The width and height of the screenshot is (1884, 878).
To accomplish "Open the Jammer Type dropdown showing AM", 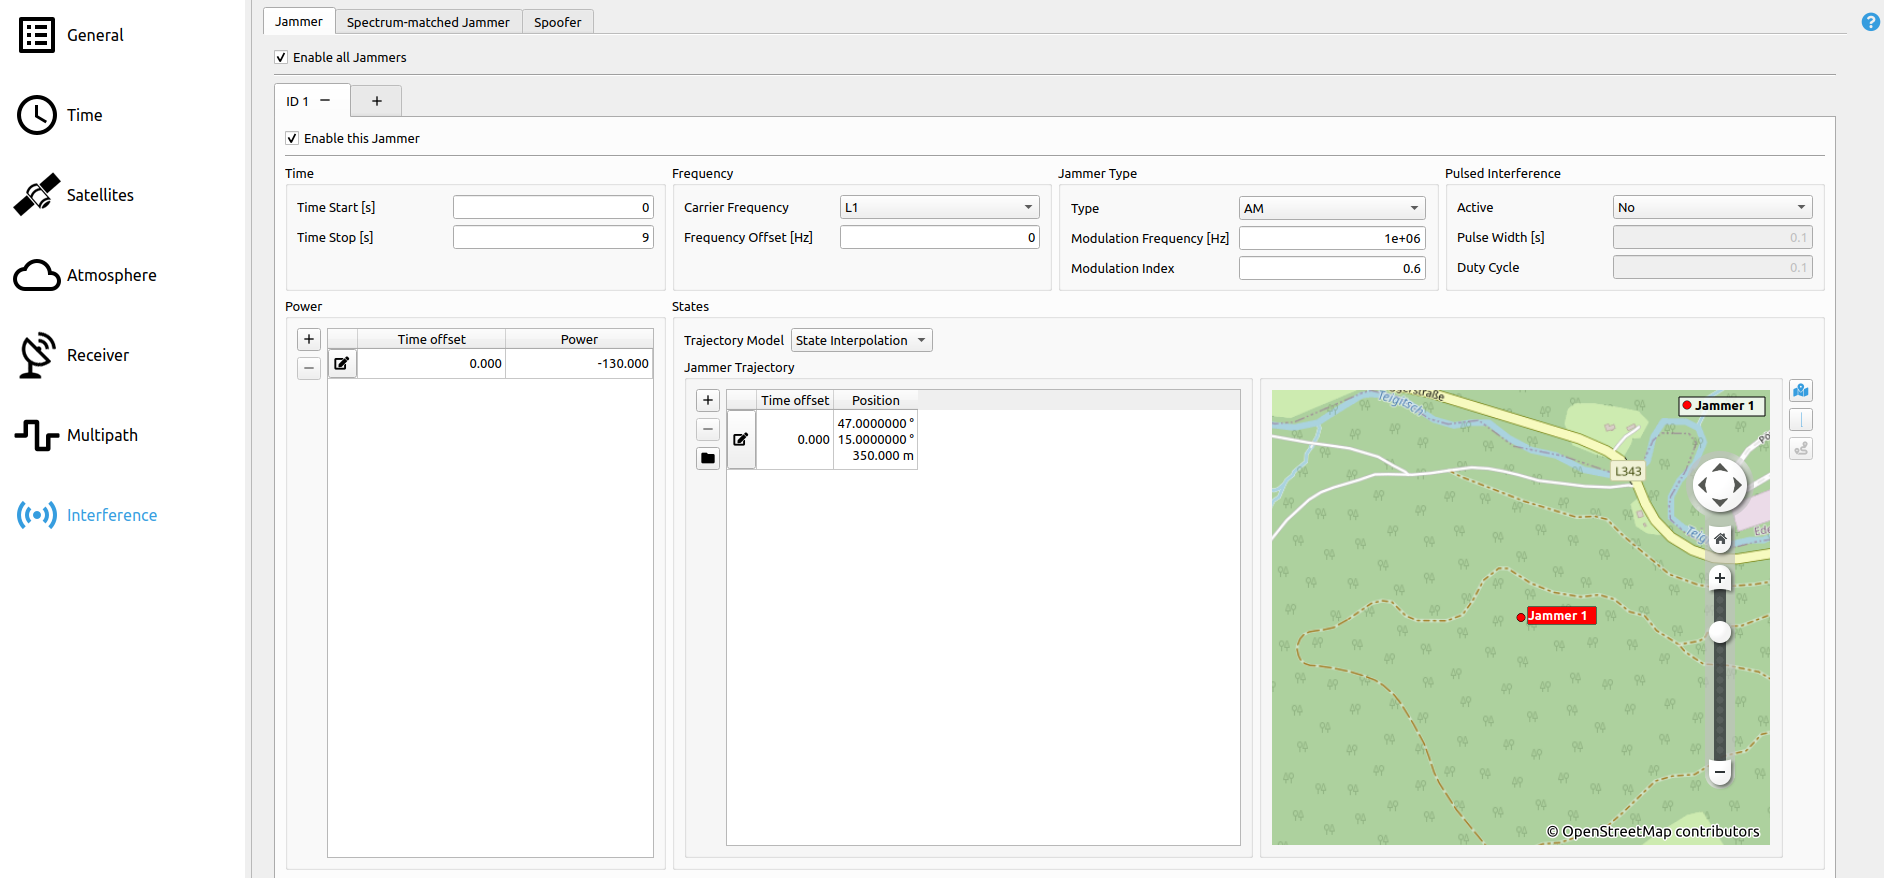I will [1331, 208].
